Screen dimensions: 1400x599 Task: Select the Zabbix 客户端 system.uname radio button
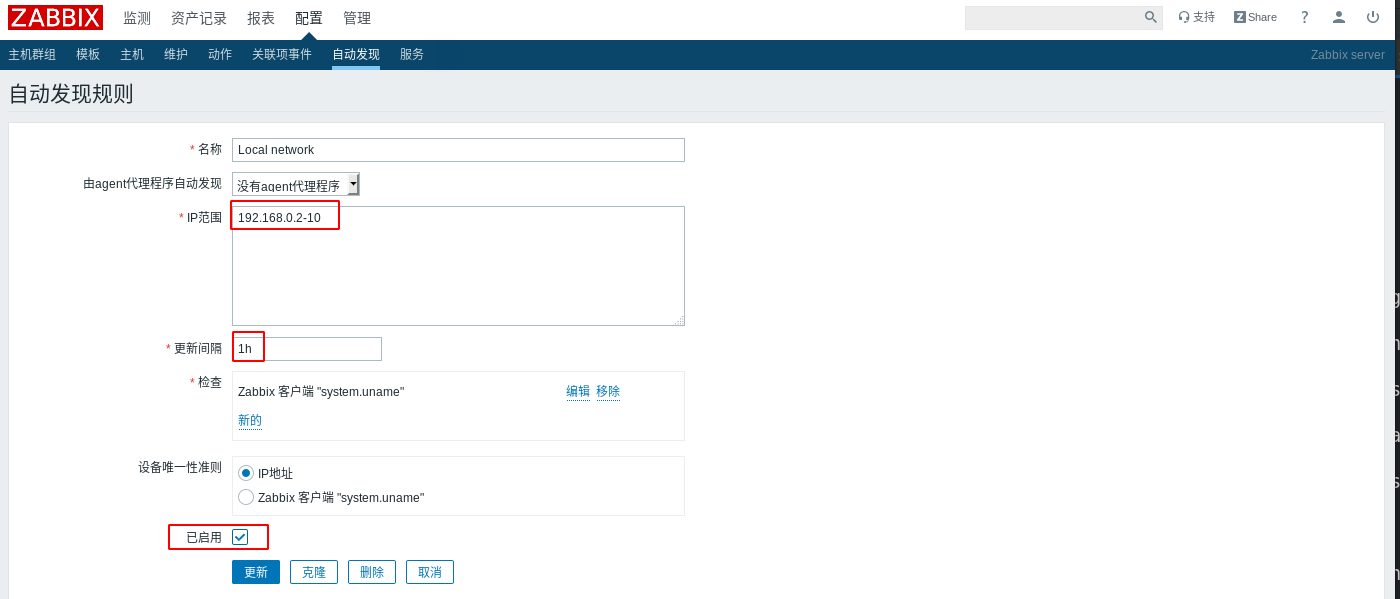pos(246,497)
